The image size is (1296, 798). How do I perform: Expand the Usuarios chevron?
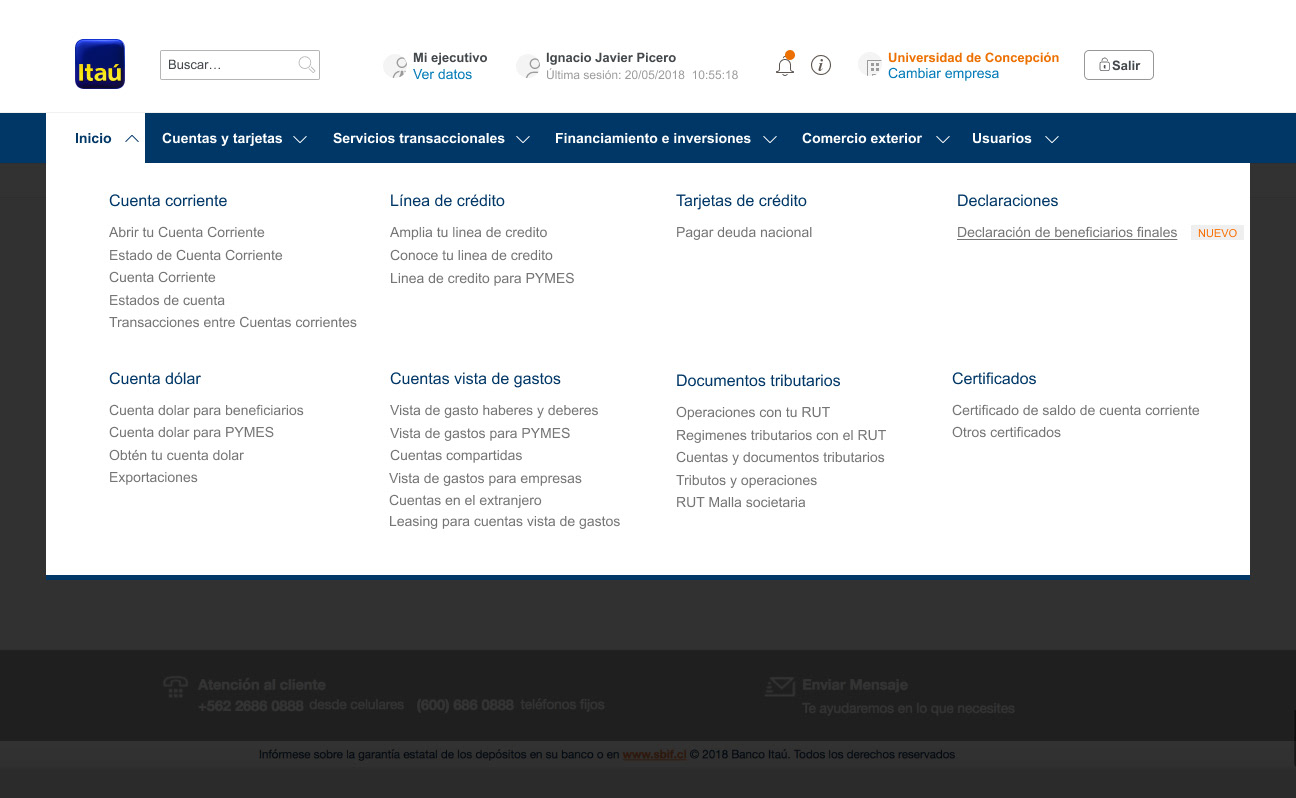pyautogui.click(x=1052, y=140)
